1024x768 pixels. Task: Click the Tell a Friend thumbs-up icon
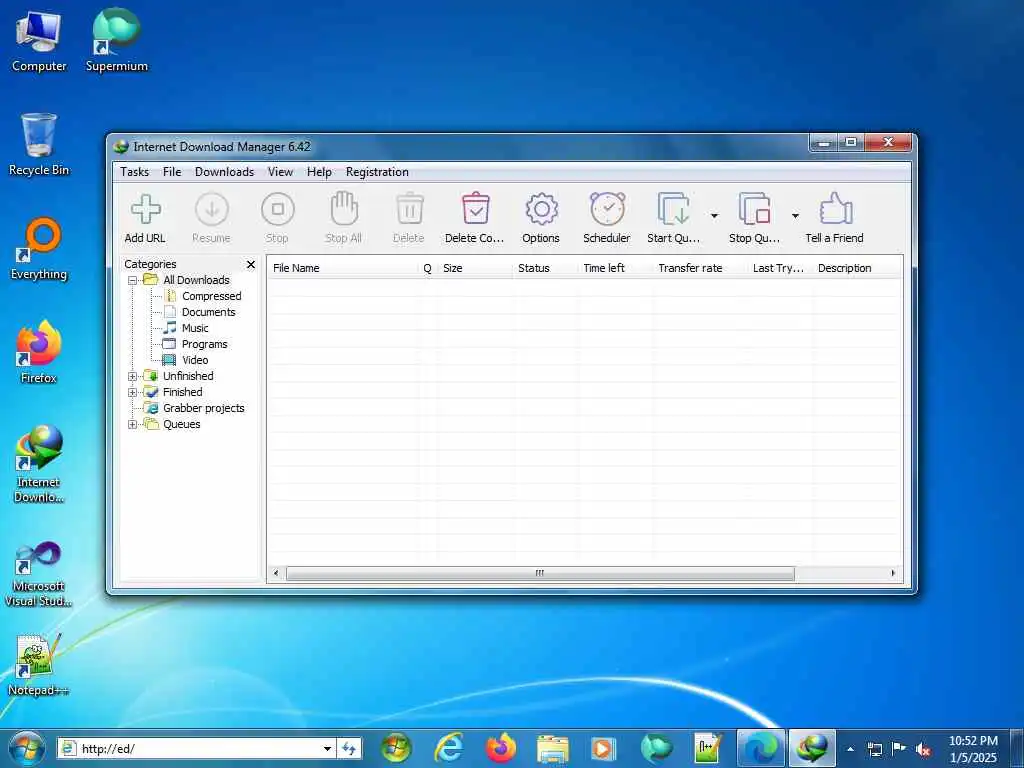835,208
